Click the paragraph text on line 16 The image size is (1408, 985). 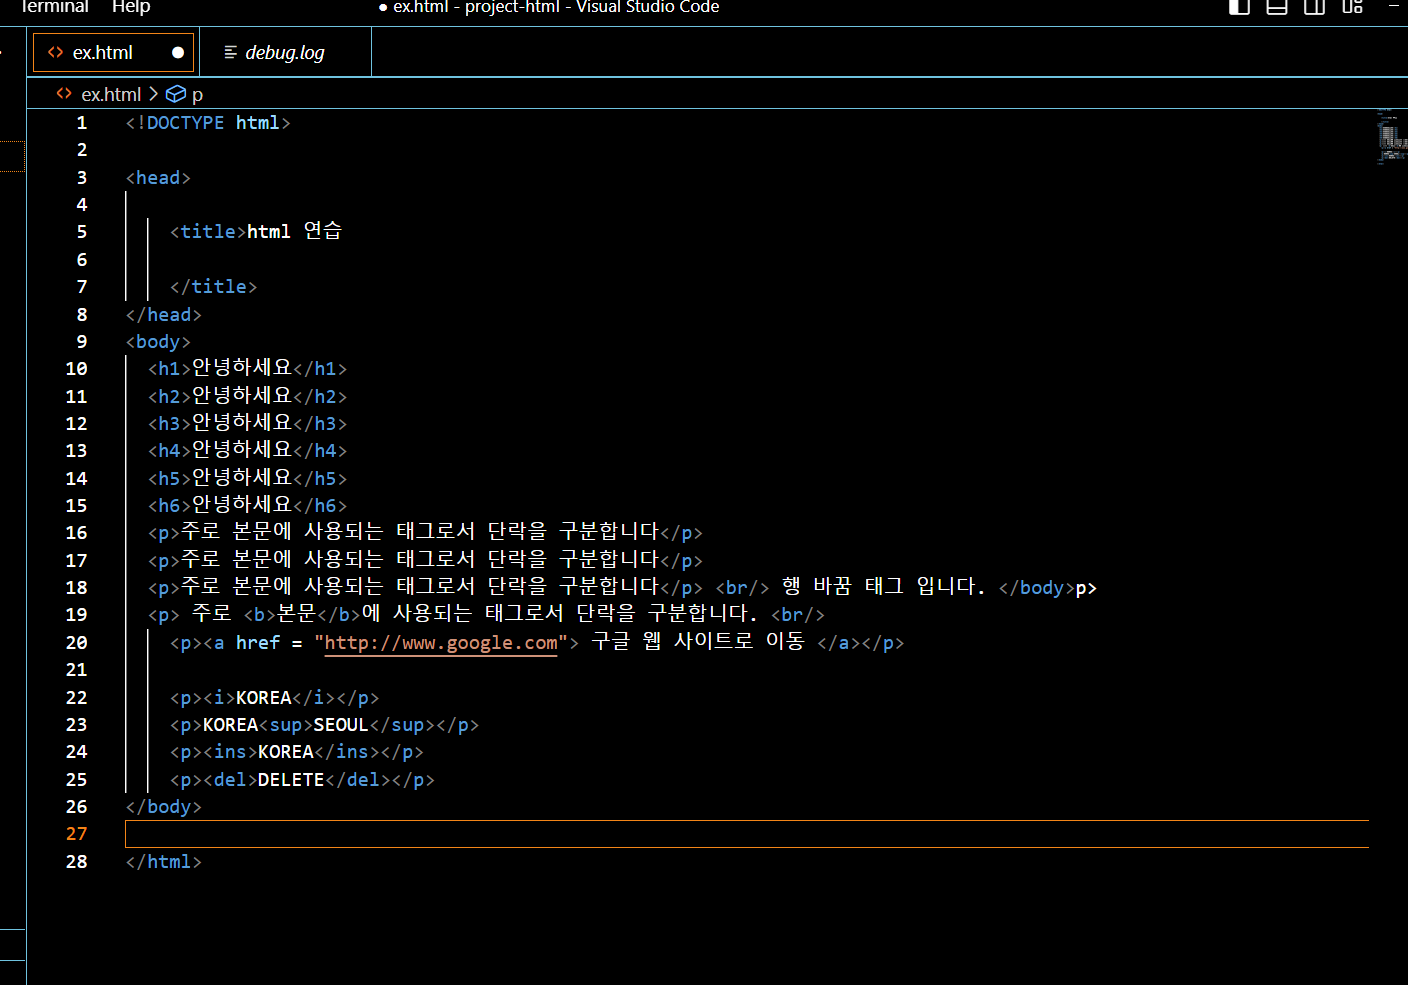pos(420,532)
